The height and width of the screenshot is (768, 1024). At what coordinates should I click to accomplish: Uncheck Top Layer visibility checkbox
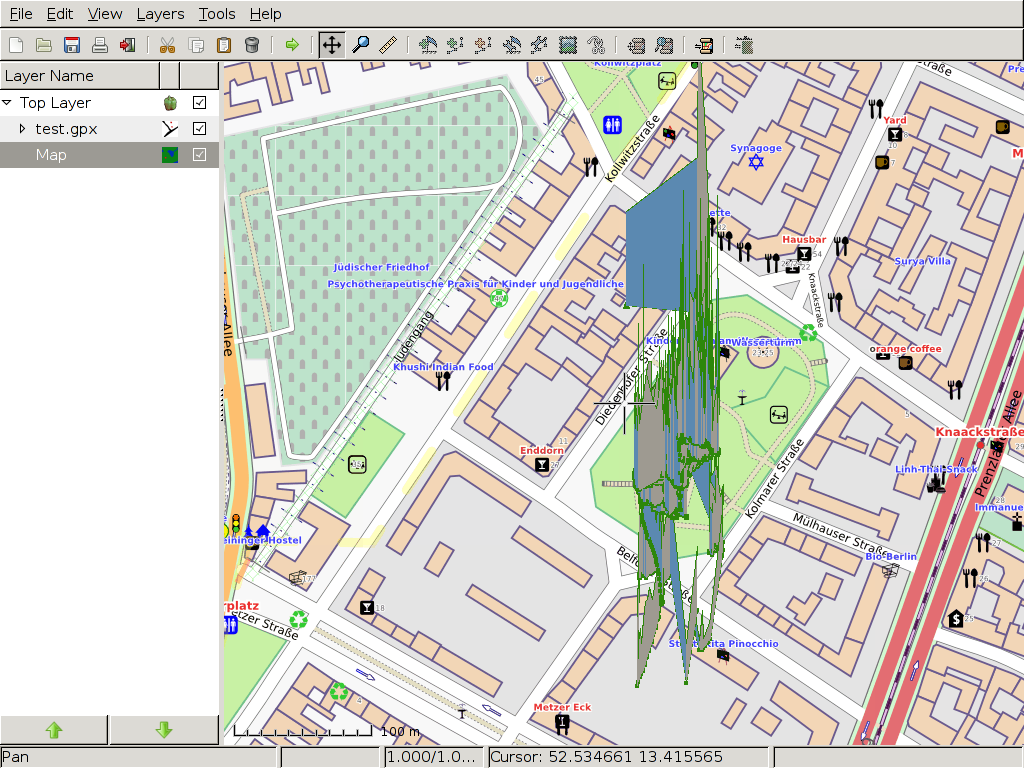(x=200, y=102)
